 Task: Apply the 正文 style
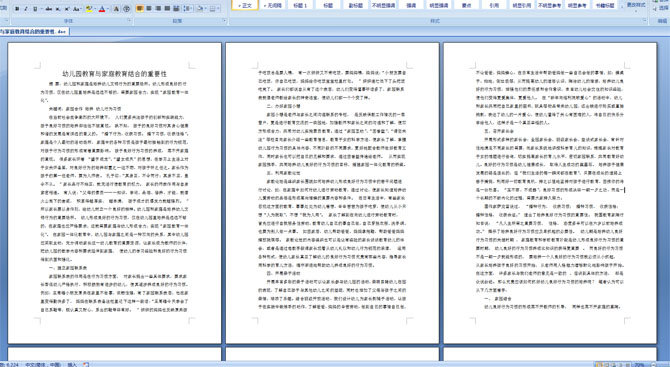pyautogui.click(x=245, y=5)
